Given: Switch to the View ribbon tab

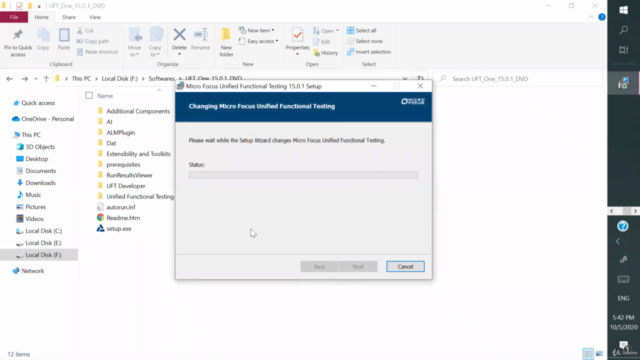Looking at the screenshot, I should tap(95, 17).
